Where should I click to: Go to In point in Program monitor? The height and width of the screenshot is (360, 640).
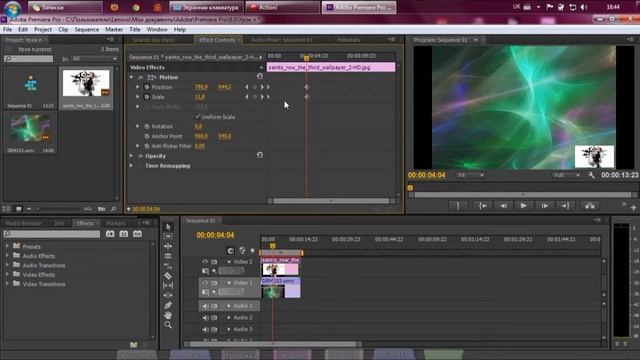pyautogui.click(x=482, y=206)
